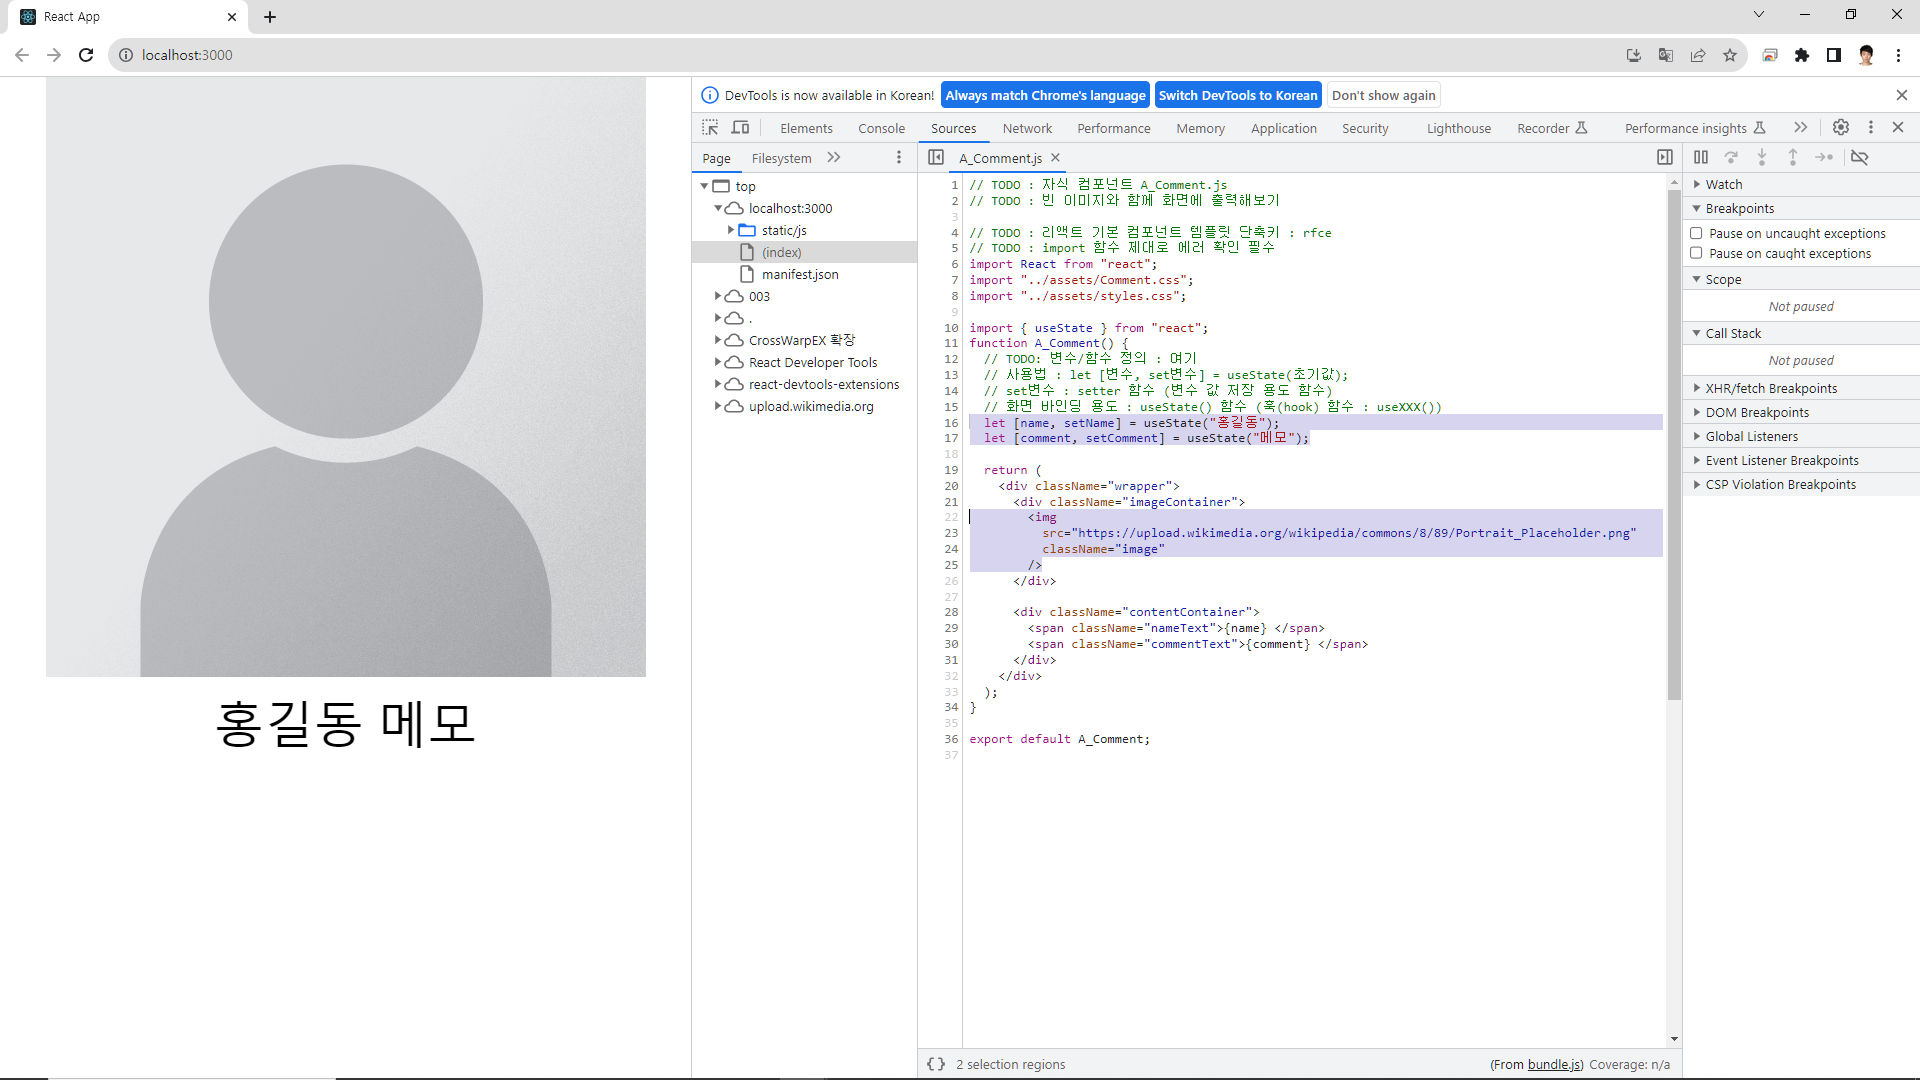1920x1080 pixels.
Task: Expand the static/js folder
Action: [731, 230]
